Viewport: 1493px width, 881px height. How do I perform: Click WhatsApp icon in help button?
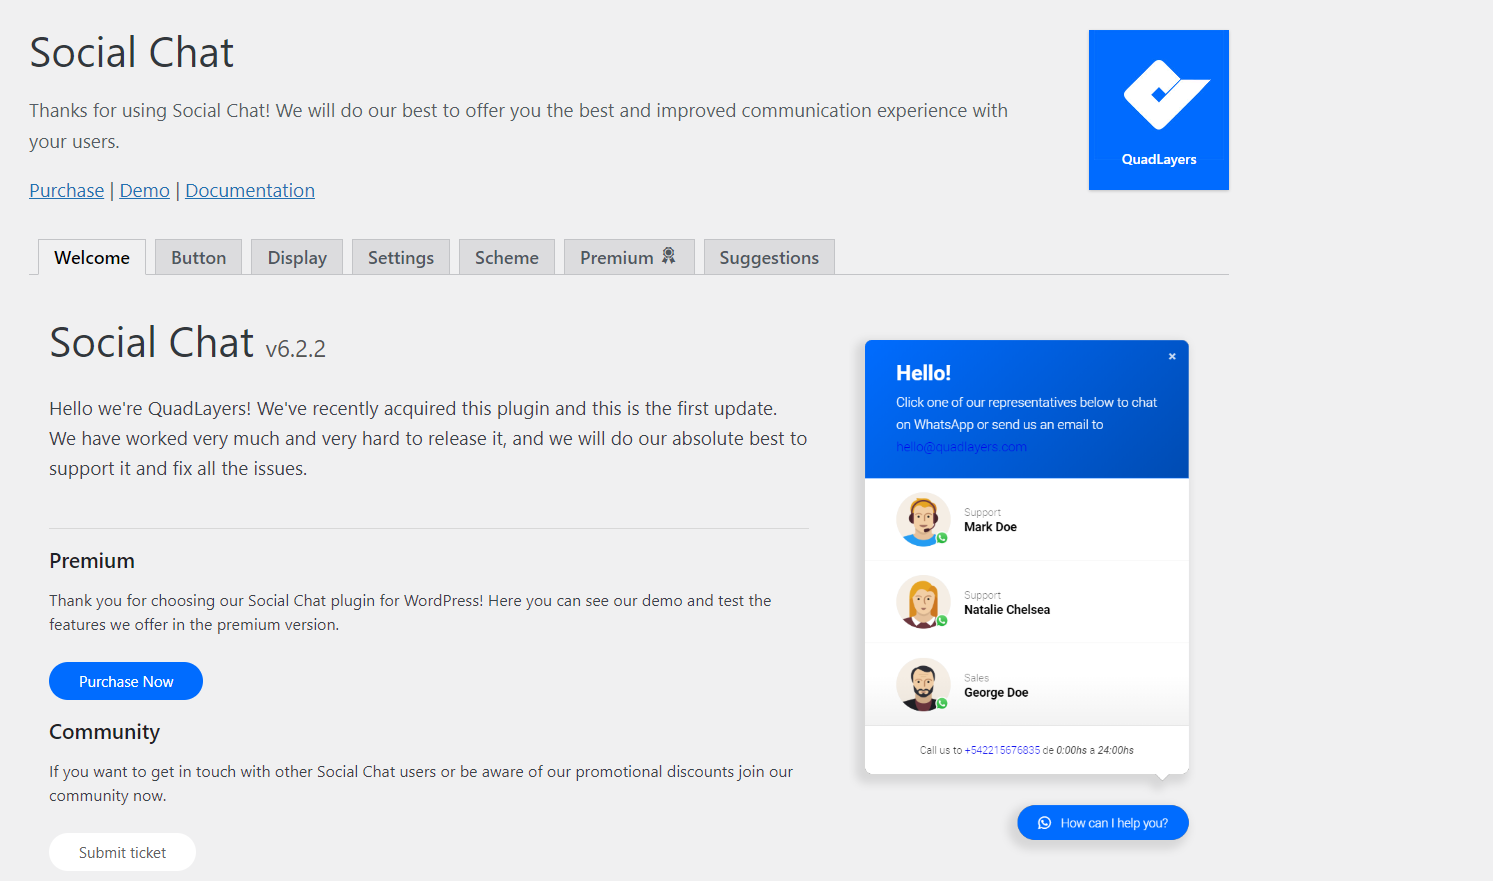click(x=1044, y=823)
